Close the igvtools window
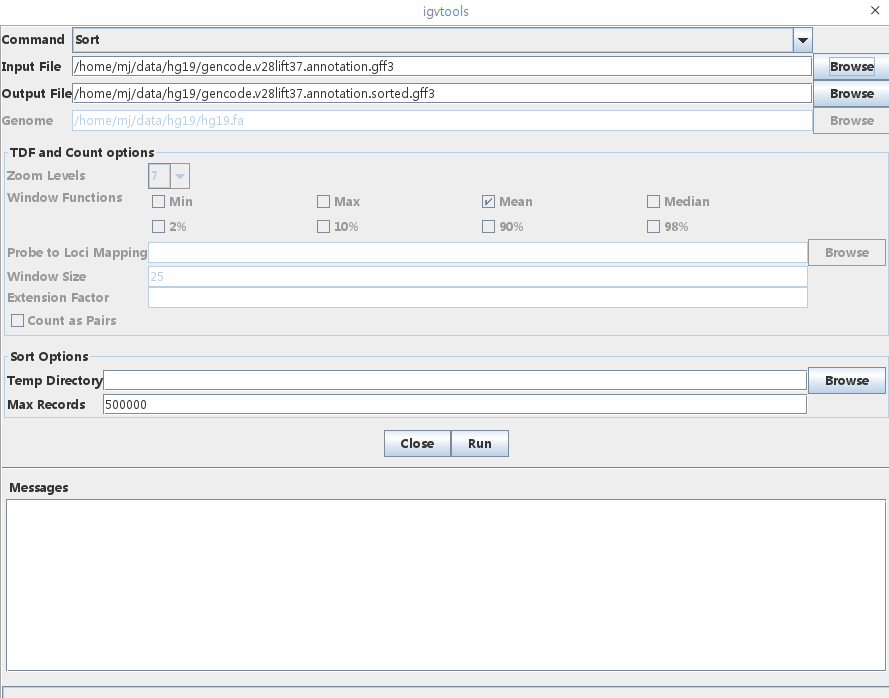Screen dimensions: 889x698 (x=875, y=11)
